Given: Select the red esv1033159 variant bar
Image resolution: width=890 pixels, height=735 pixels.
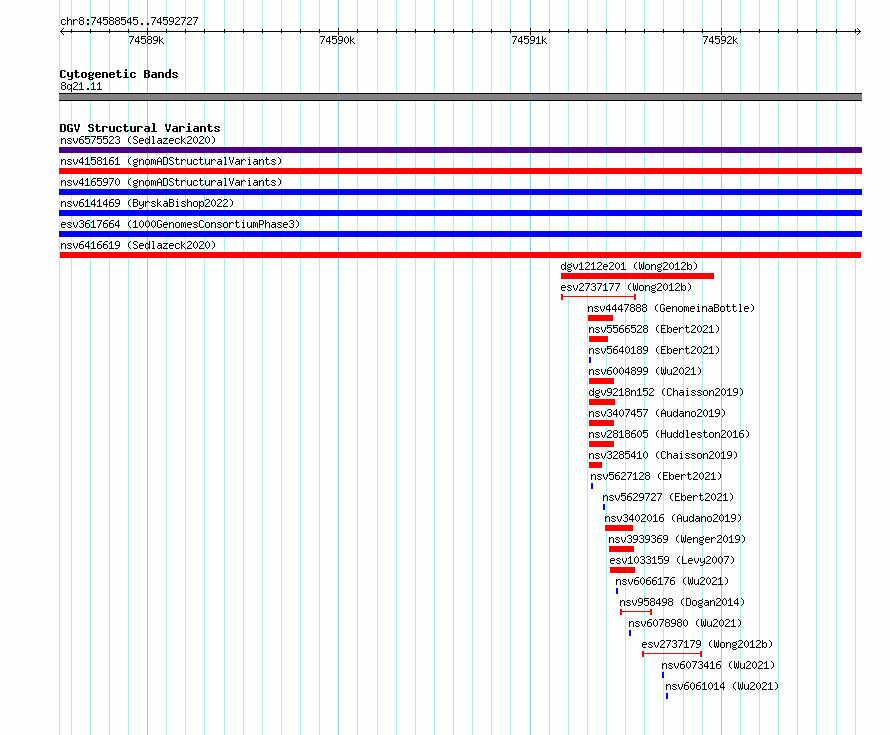Looking at the screenshot, I should pyautogui.click(x=623, y=570).
